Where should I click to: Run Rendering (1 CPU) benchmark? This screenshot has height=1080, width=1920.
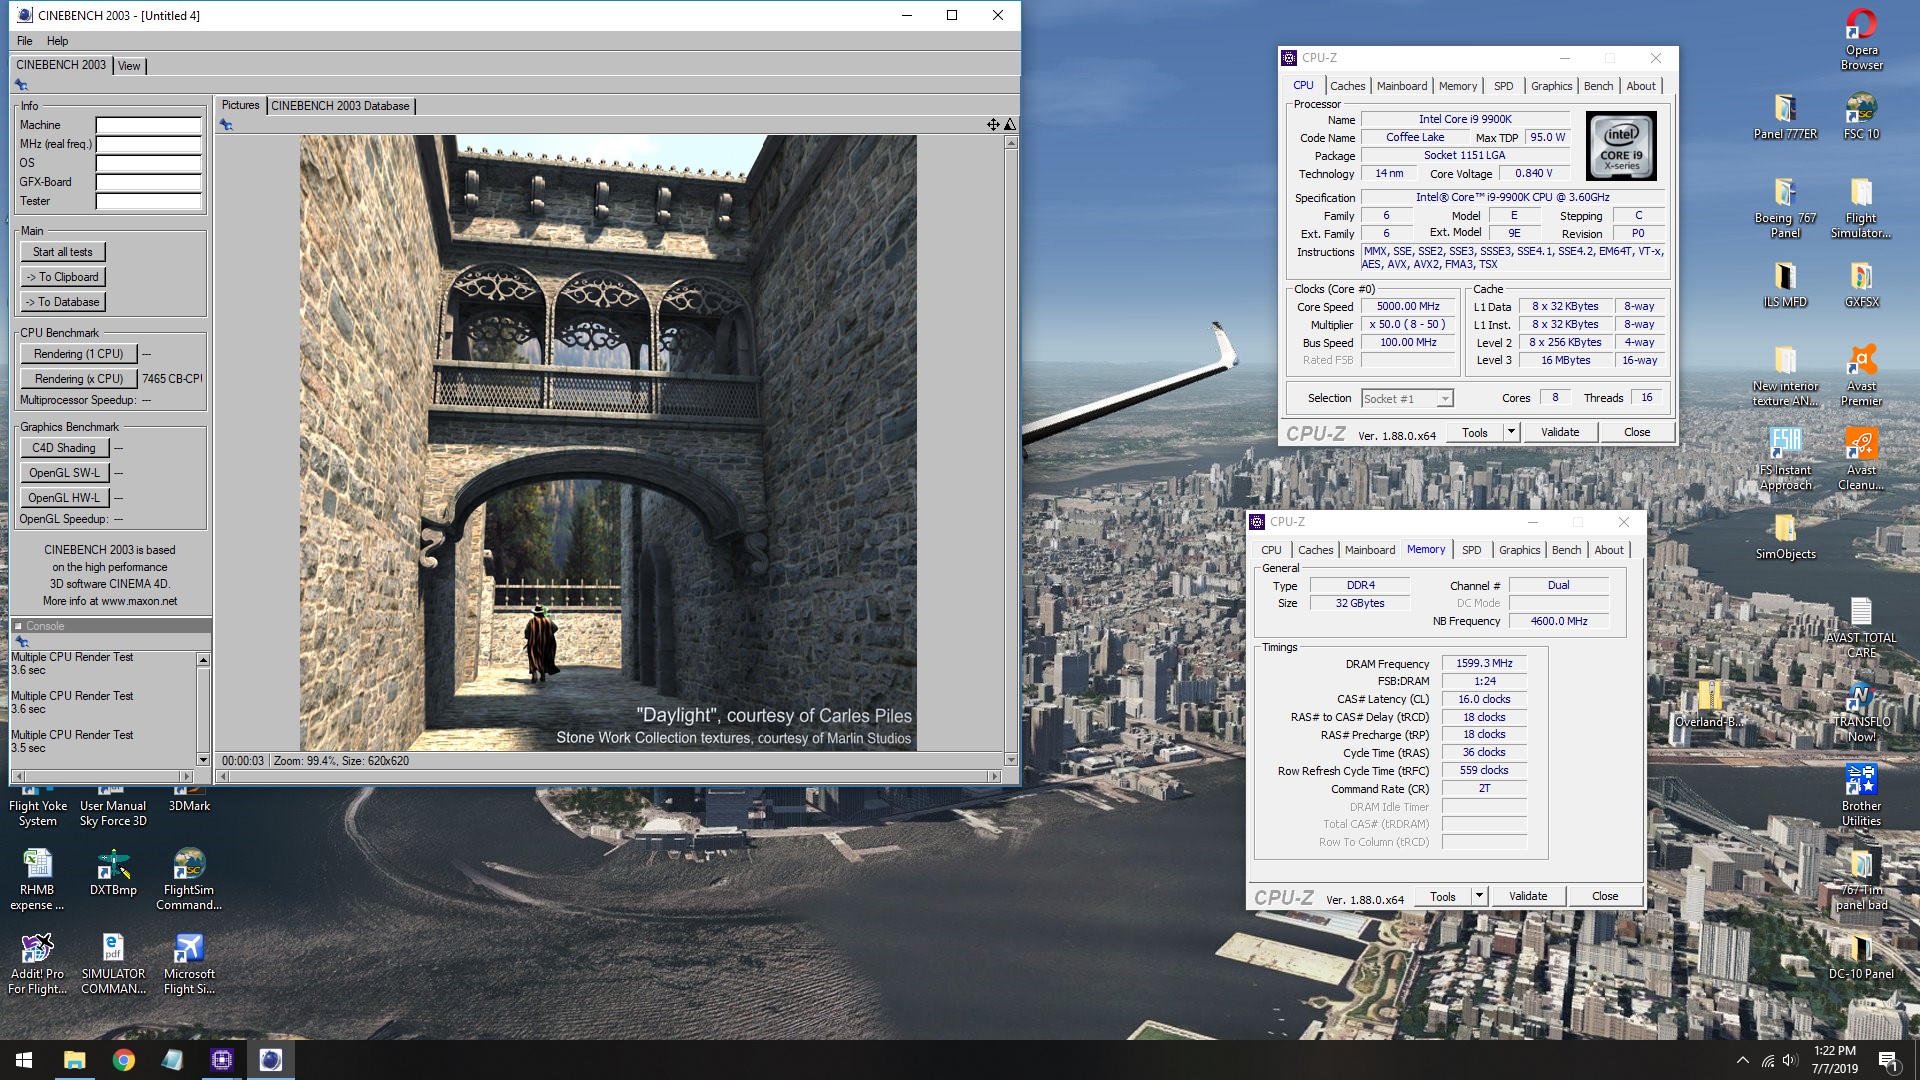(78, 354)
